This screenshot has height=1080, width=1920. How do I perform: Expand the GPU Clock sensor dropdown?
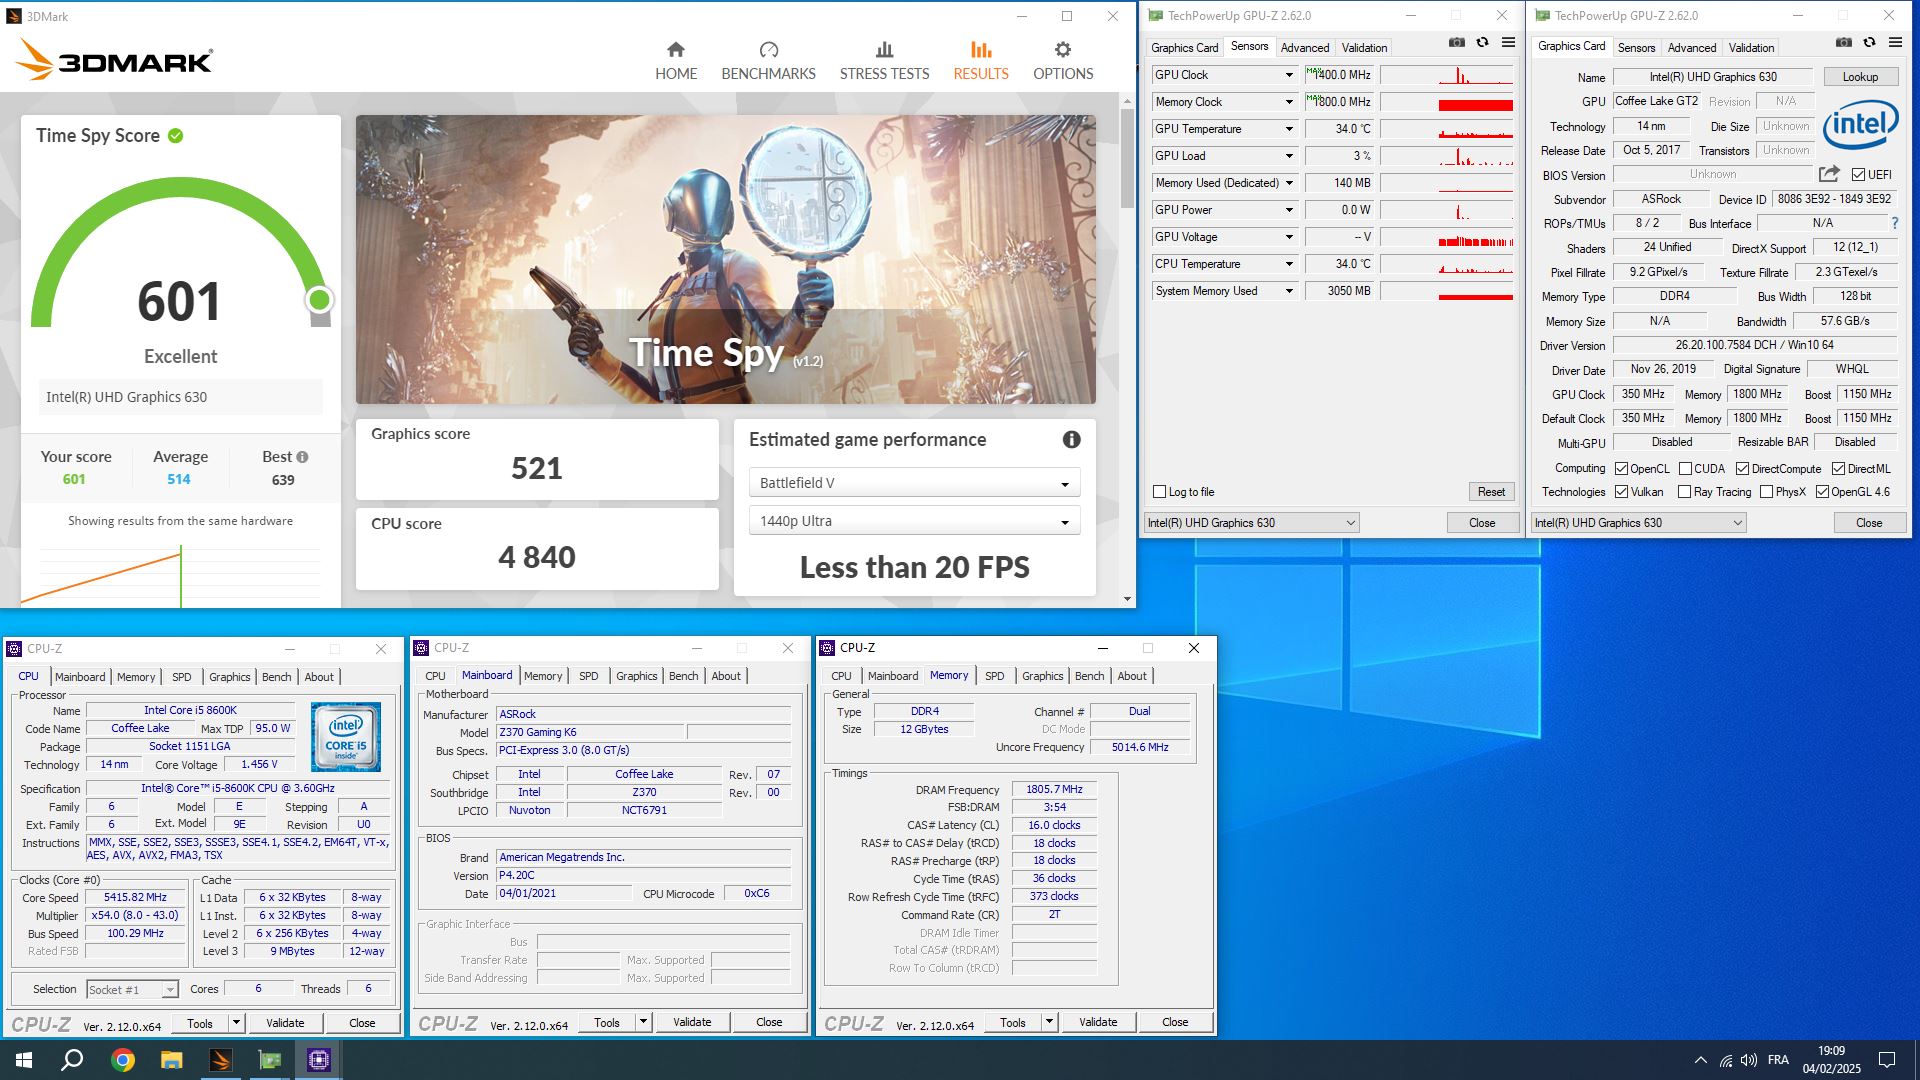[1289, 75]
